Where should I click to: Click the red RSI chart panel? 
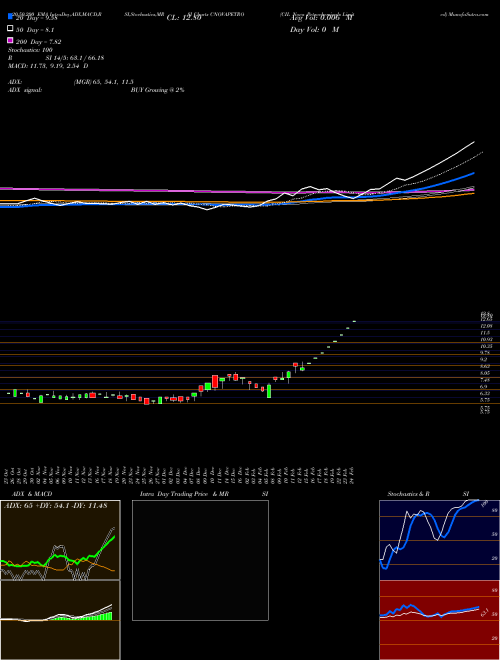pyautogui.click(x=439, y=620)
